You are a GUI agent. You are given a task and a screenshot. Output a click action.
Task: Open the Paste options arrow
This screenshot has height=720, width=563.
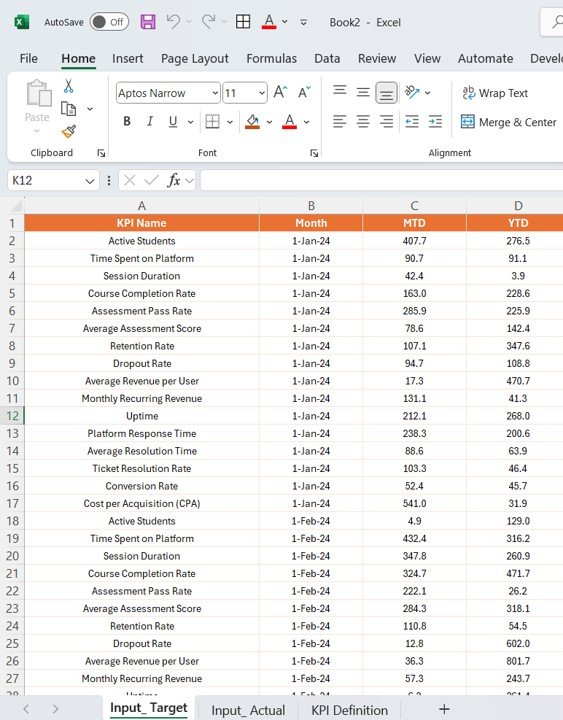(x=37, y=131)
